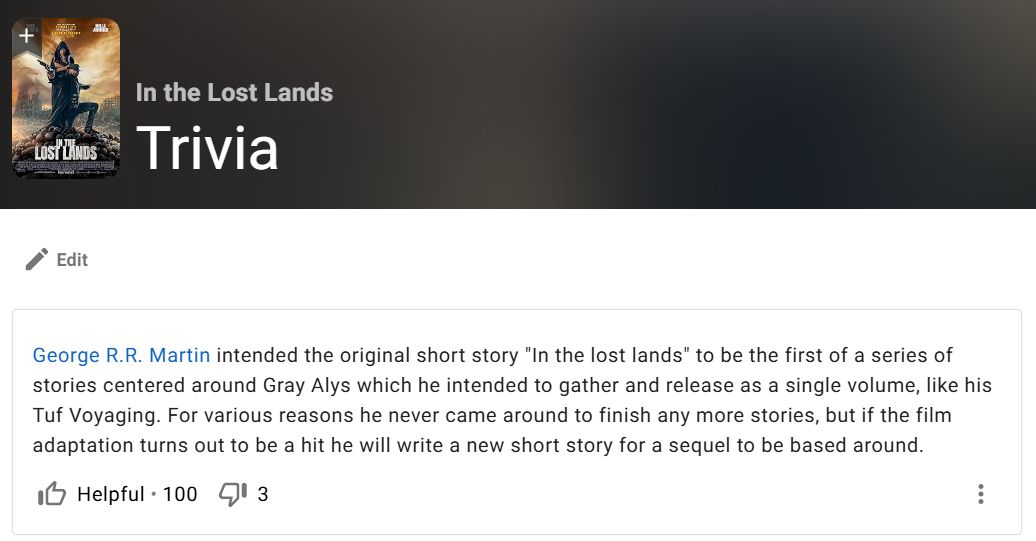Open the three-dot more options menu
Viewport: 1036px width, 541px height.
(x=981, y=494)
